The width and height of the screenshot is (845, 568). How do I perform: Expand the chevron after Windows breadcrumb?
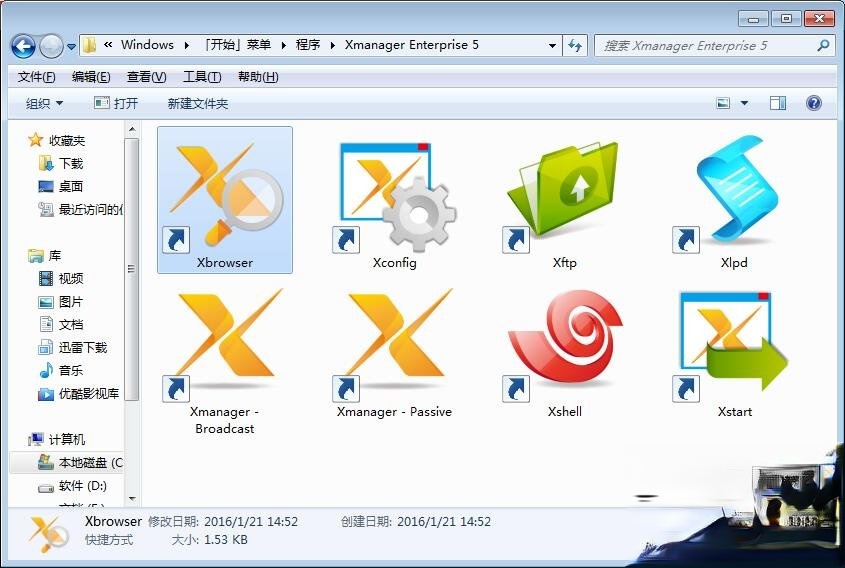[186, 45]
